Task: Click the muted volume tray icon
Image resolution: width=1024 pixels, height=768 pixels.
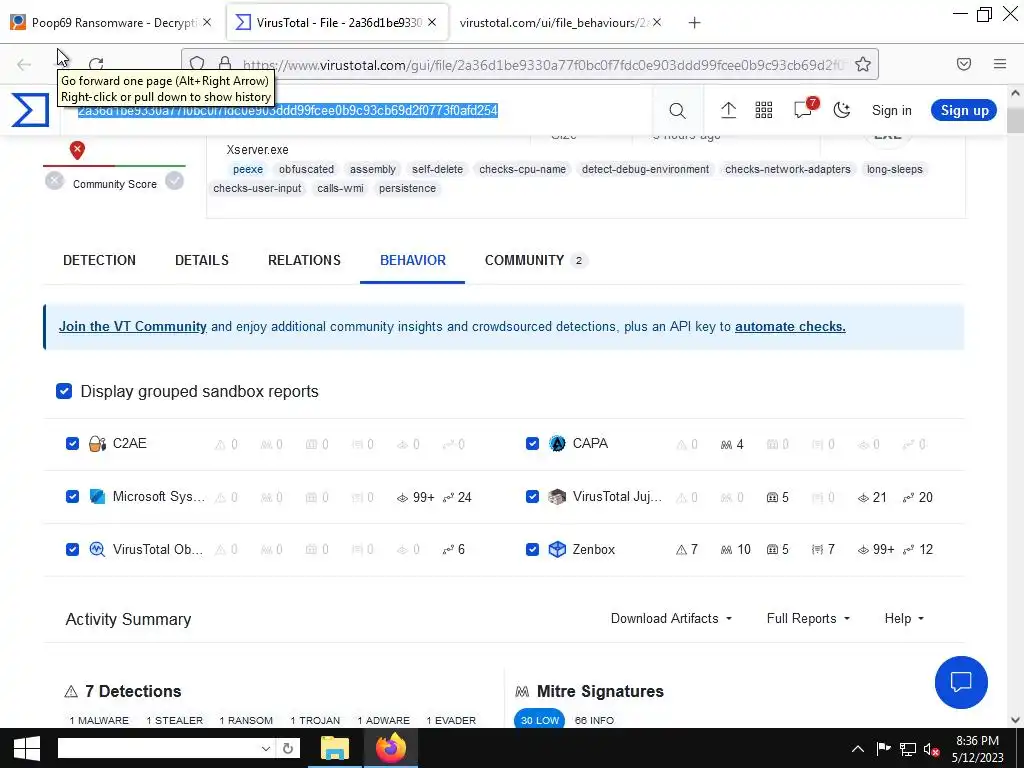Action: (932, 749)
